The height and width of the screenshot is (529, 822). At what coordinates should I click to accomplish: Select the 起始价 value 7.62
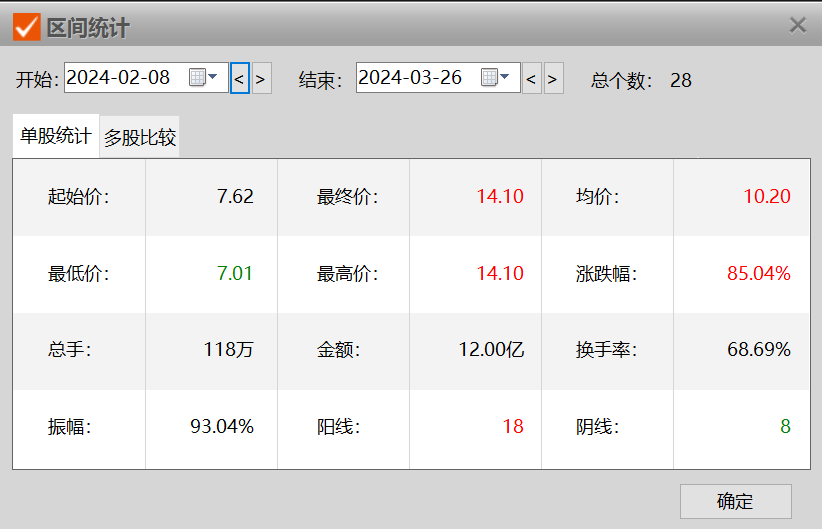point(235,197)
